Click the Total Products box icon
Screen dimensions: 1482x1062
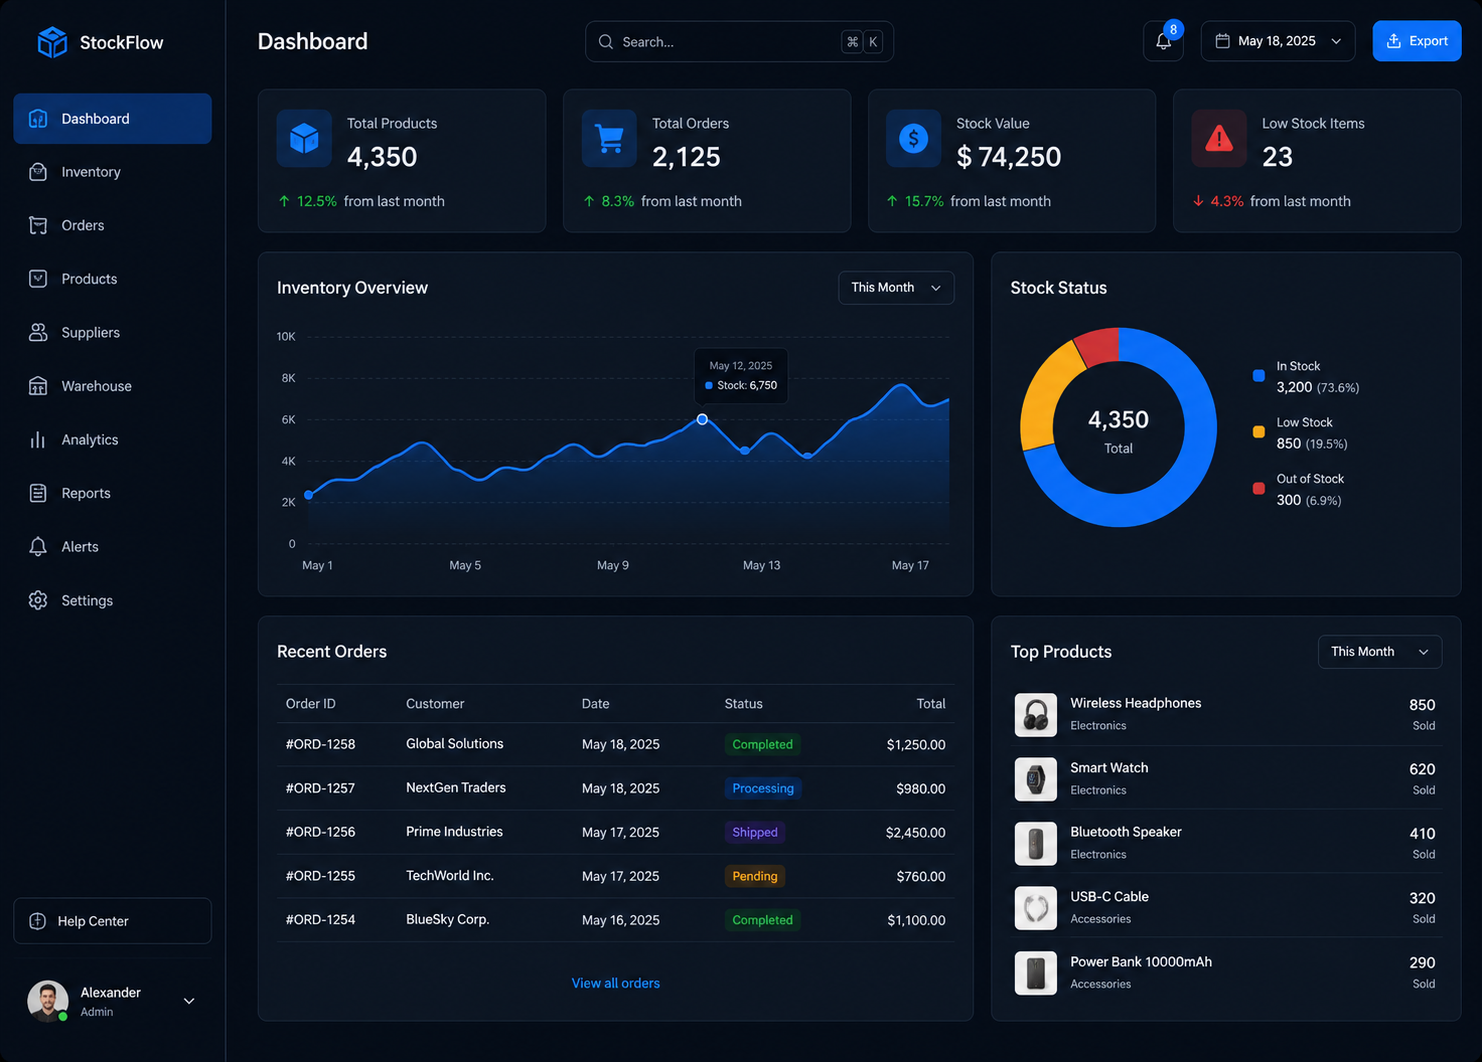pos(304,138)
